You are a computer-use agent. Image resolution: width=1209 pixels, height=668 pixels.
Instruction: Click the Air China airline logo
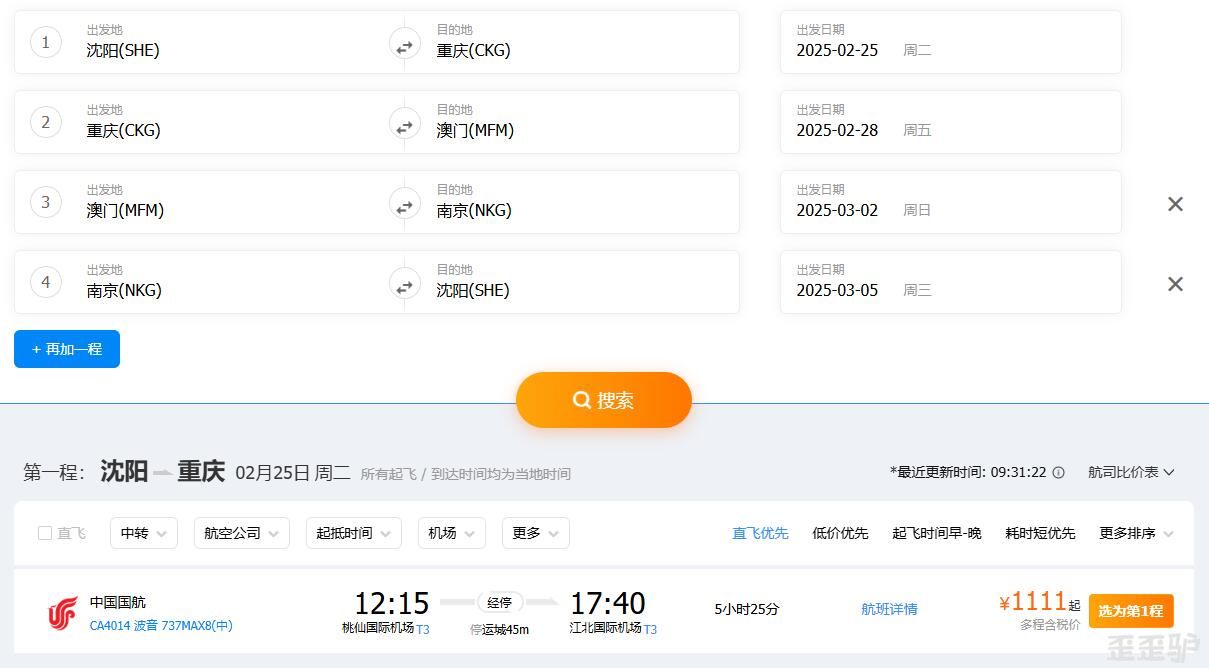(x=62, y=613)
